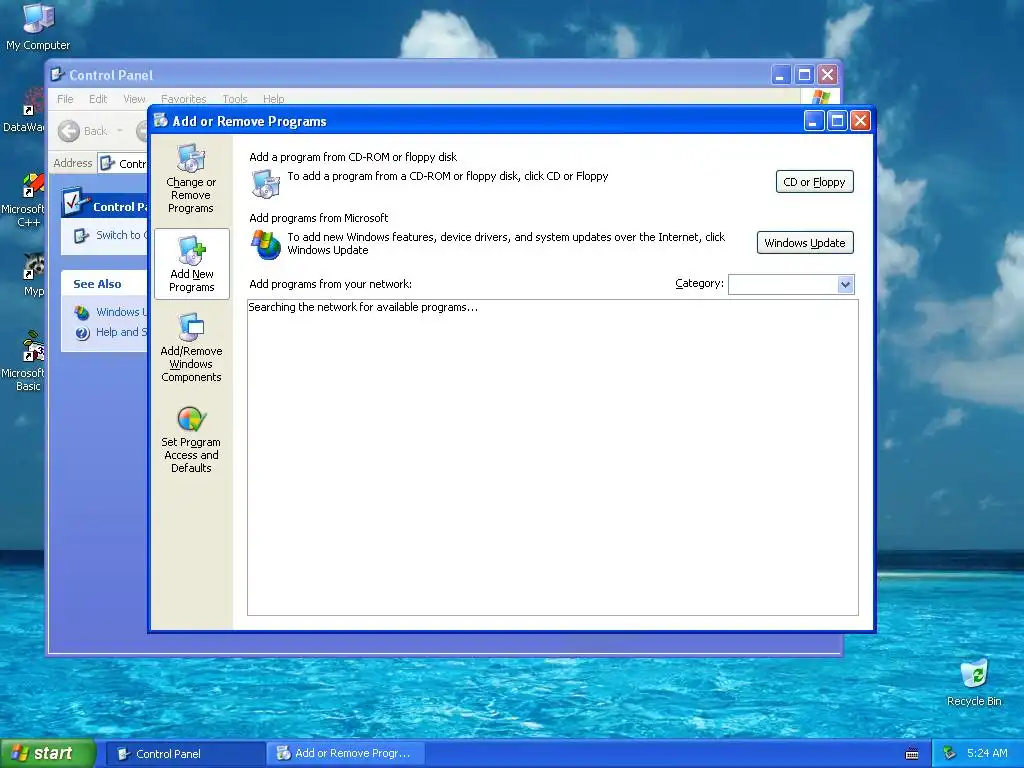Click 'Searching the network for available programs' text
The height and width of the screenshot is (768, 1024).
pyautogui.click(x=363, y=307)
